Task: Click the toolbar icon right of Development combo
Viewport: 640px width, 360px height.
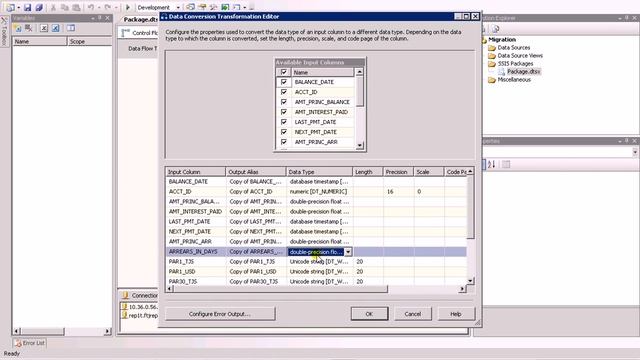Action: click(x=191, y=7)
